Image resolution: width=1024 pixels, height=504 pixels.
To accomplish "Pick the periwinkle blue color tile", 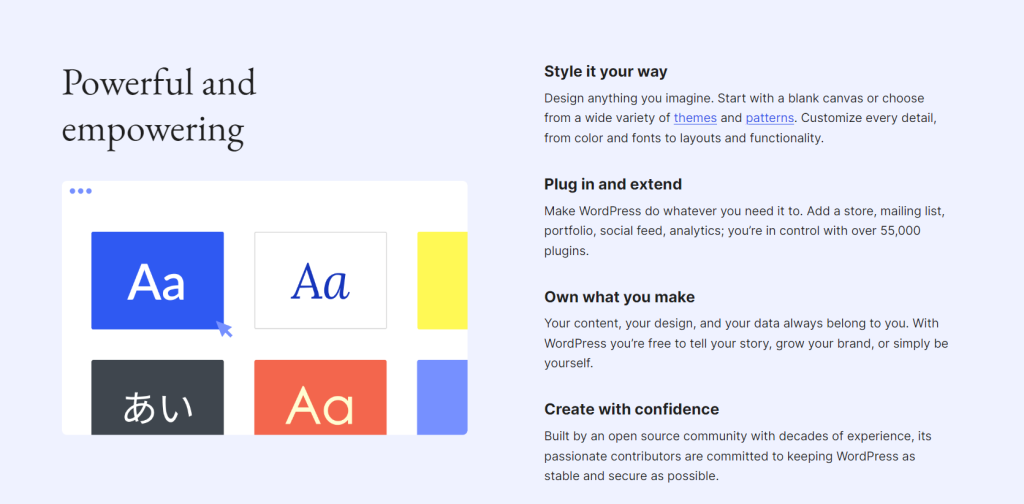I will 442,397.
